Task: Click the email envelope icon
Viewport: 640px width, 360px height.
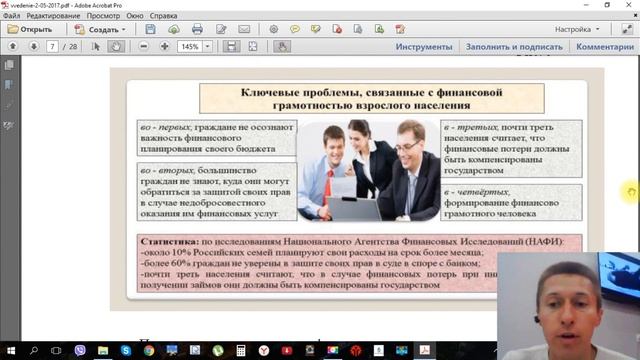Action: coord(244,29)
